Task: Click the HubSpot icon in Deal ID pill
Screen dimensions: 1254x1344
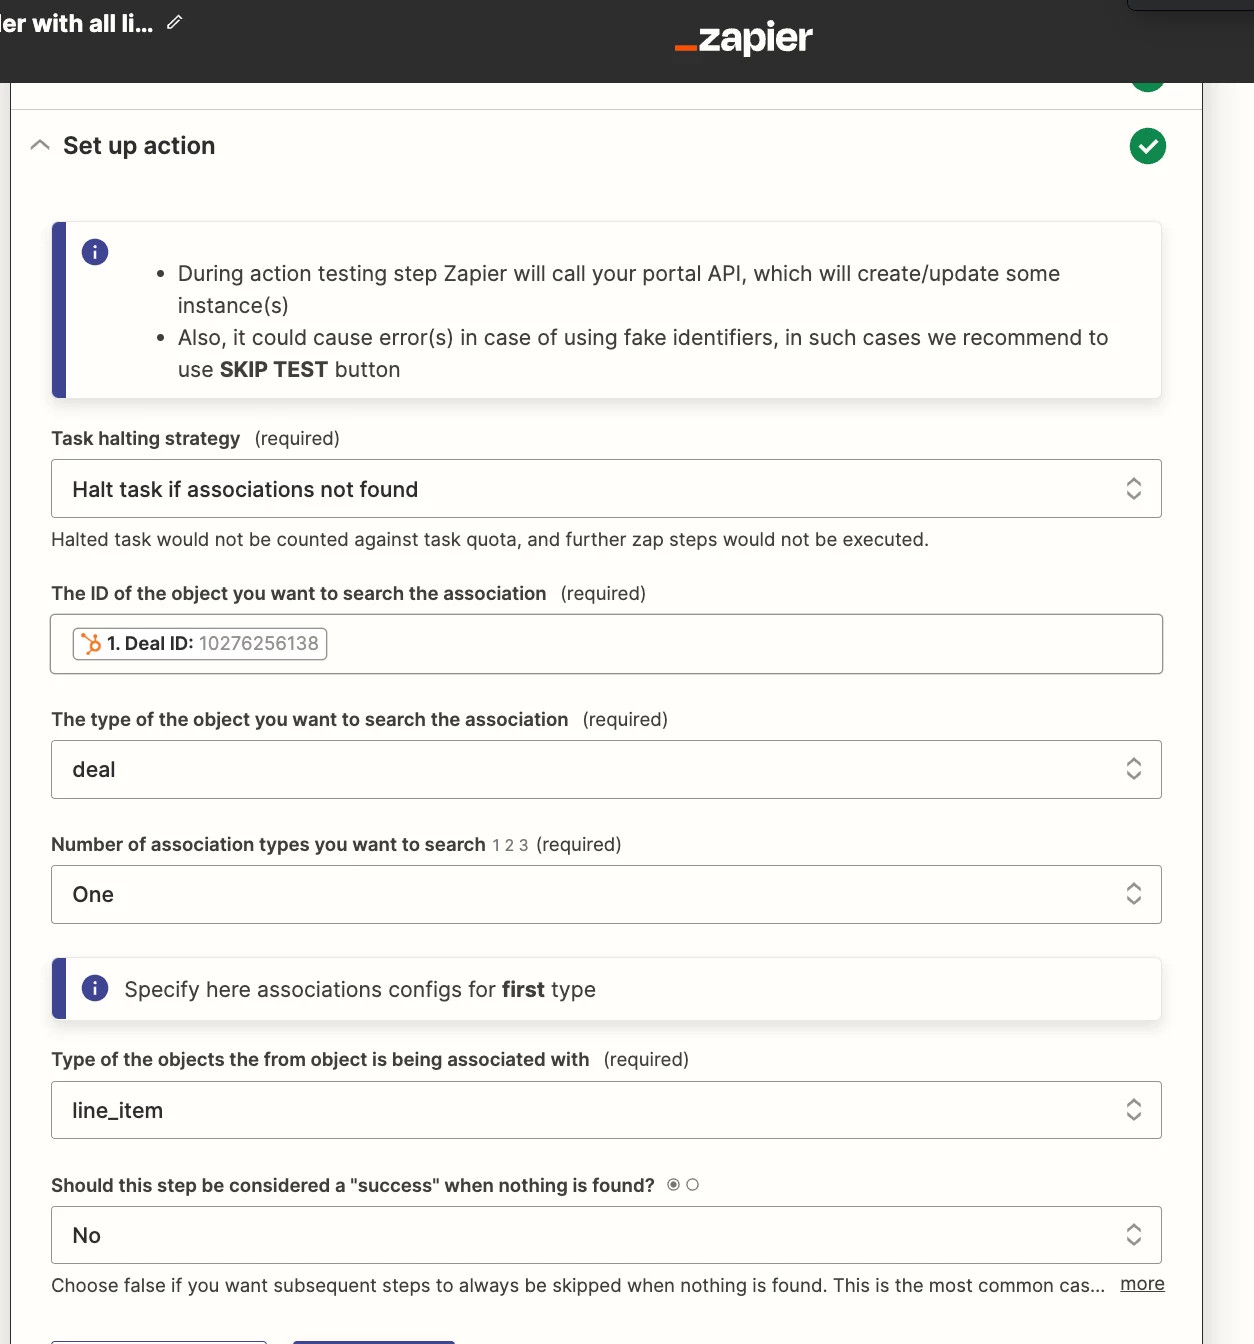Action: pos(91,644)
